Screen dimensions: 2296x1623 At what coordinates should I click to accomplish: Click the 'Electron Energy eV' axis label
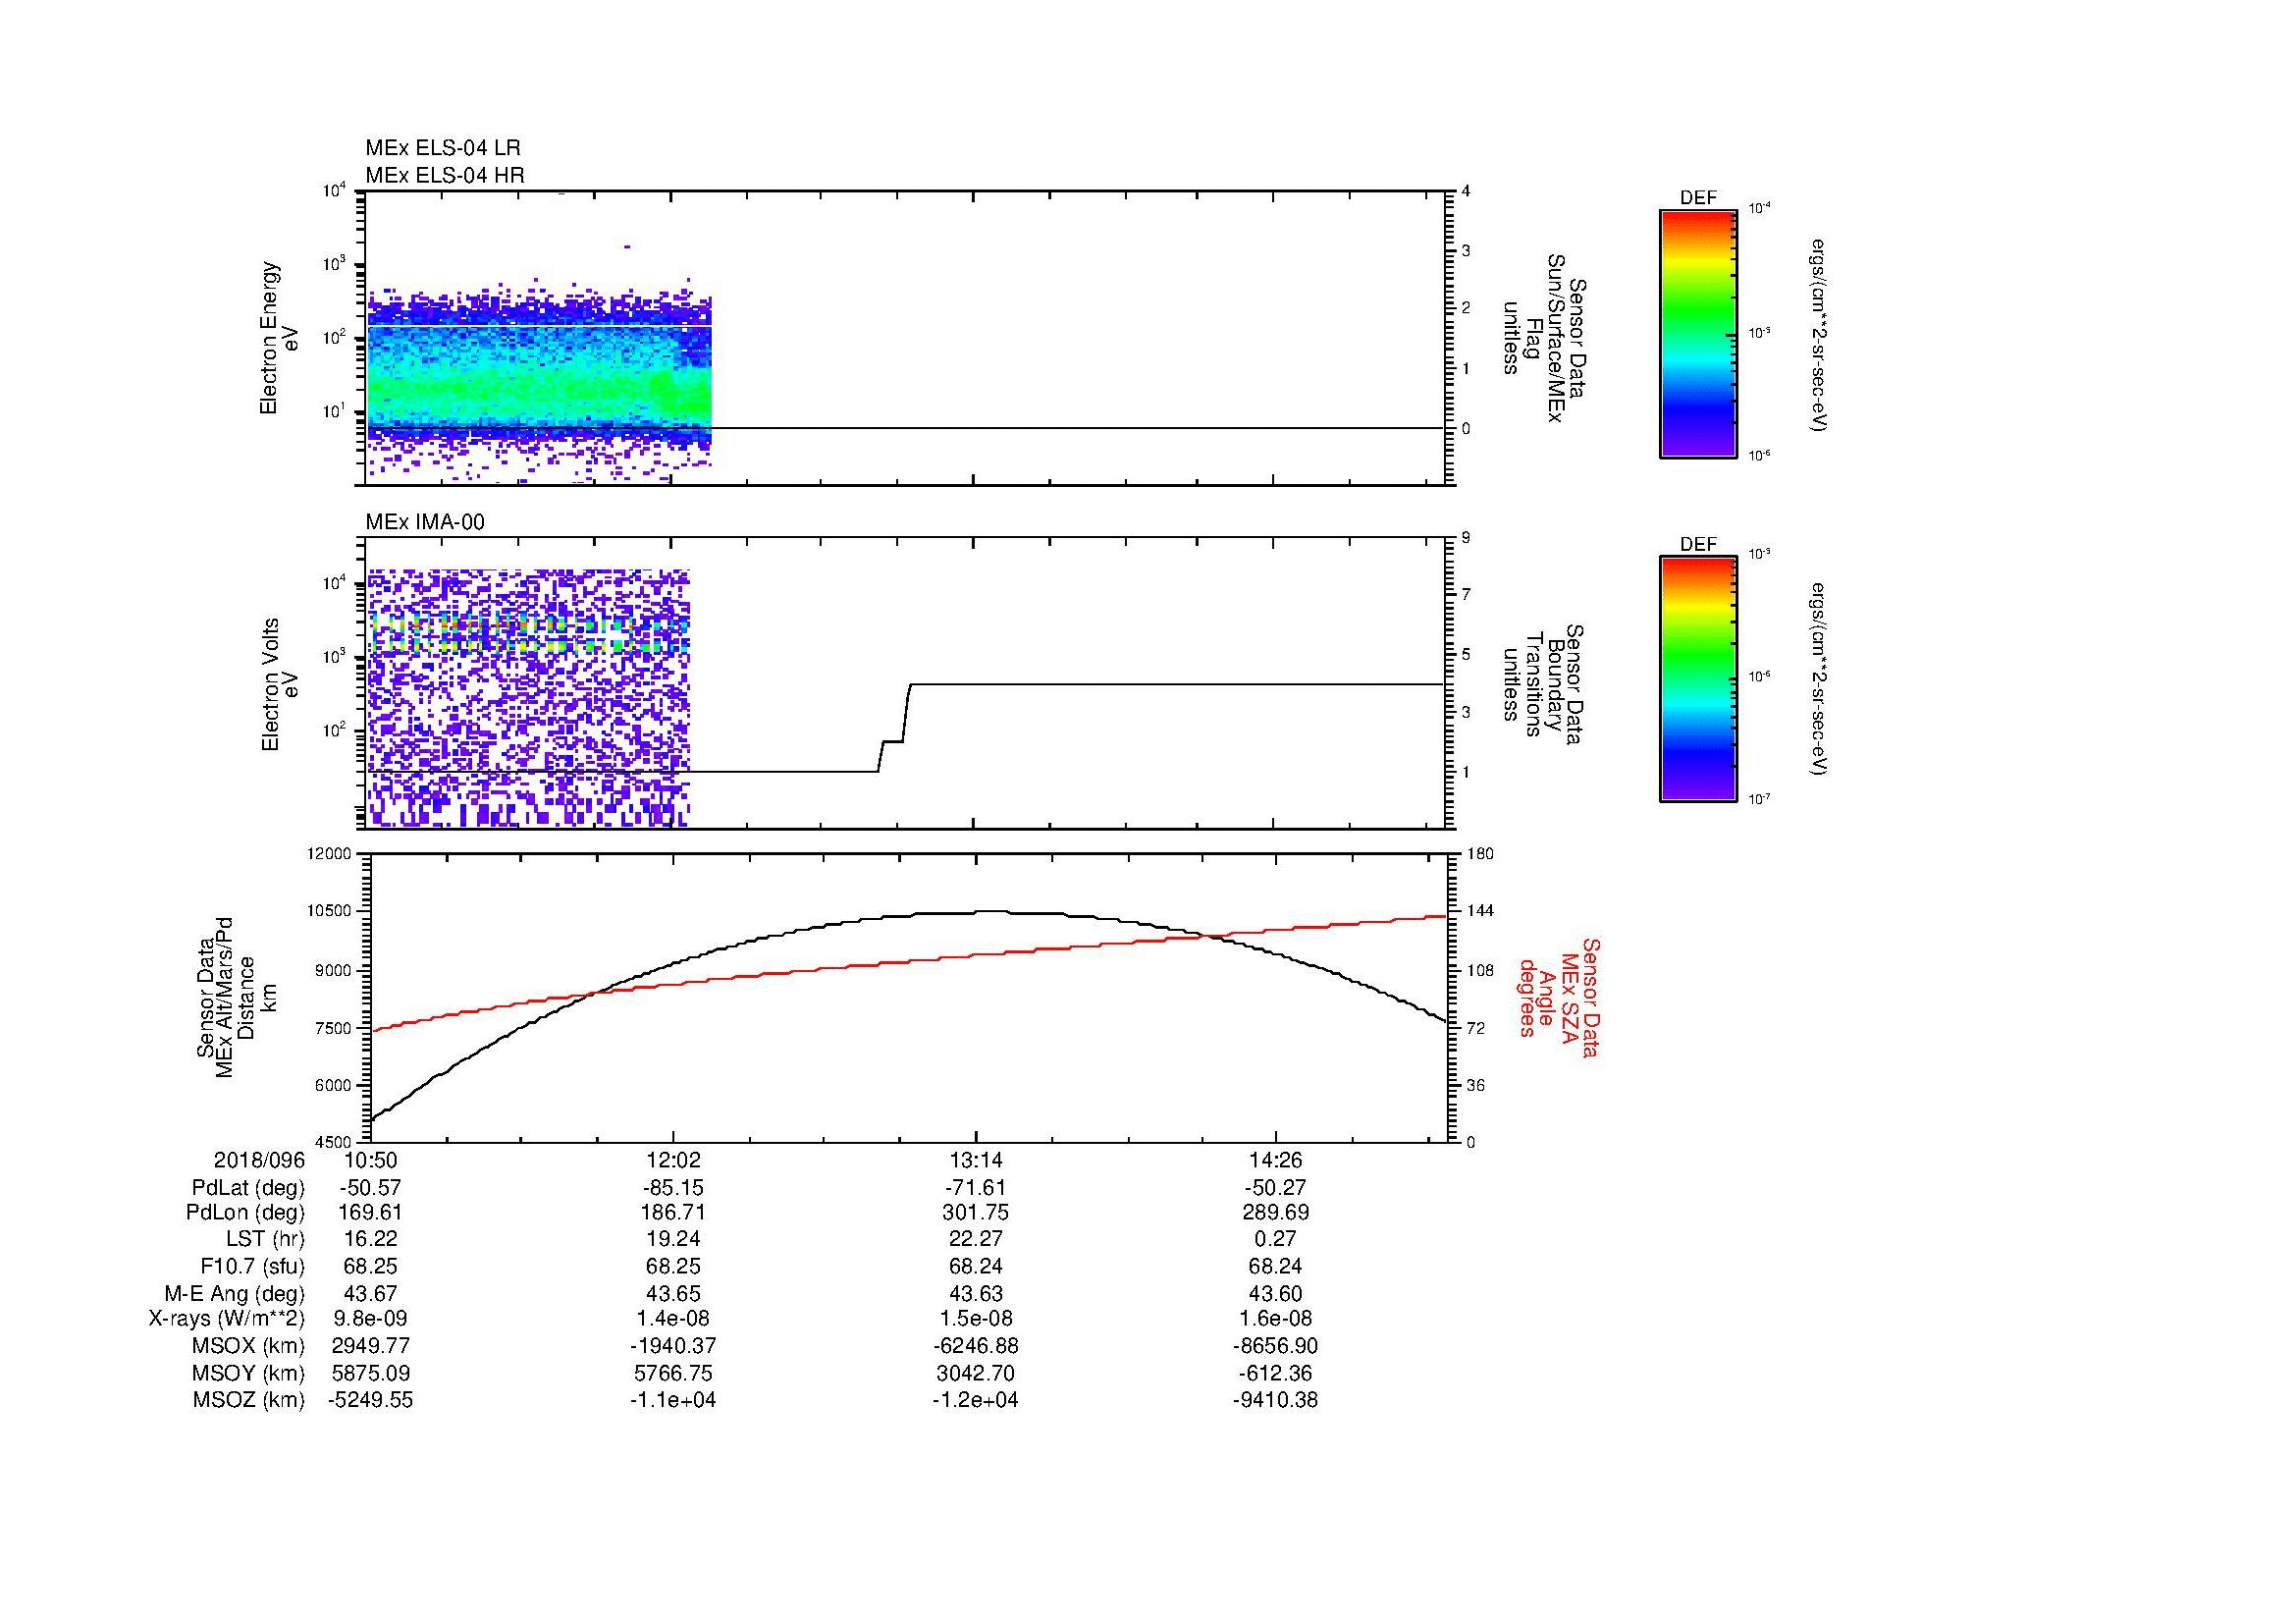(x=280, y=338)
